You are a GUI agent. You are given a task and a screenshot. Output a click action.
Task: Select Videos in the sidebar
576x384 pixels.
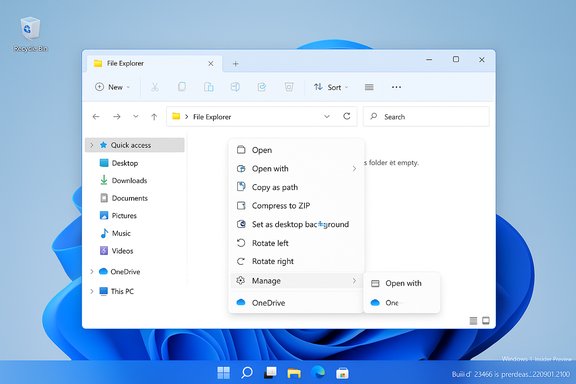point(116,251)
